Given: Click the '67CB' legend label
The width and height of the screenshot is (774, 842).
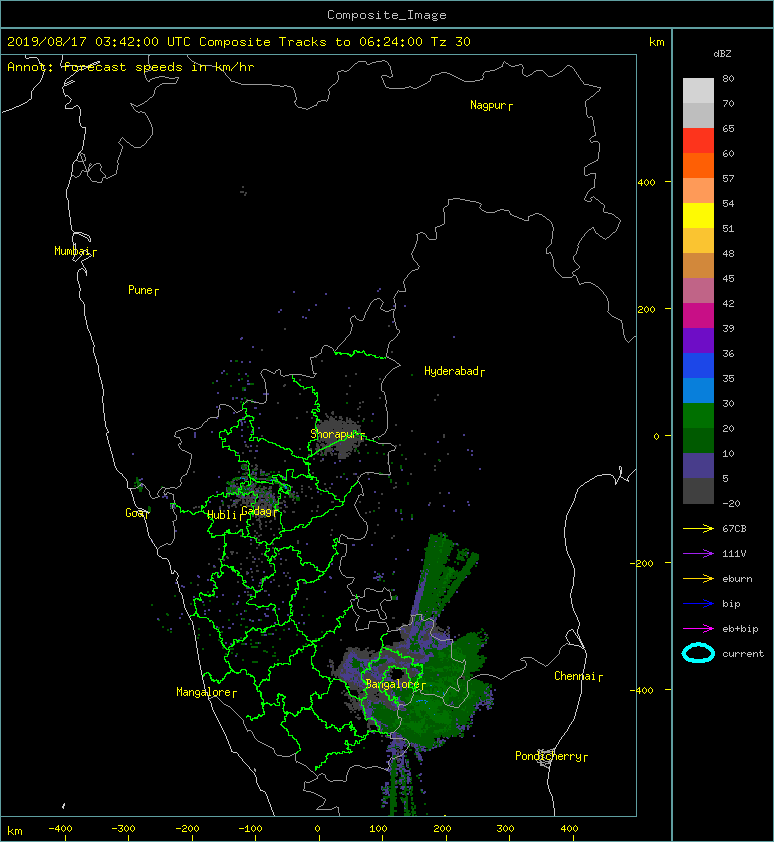Looking at the screenshot, I should coord(734,529).
